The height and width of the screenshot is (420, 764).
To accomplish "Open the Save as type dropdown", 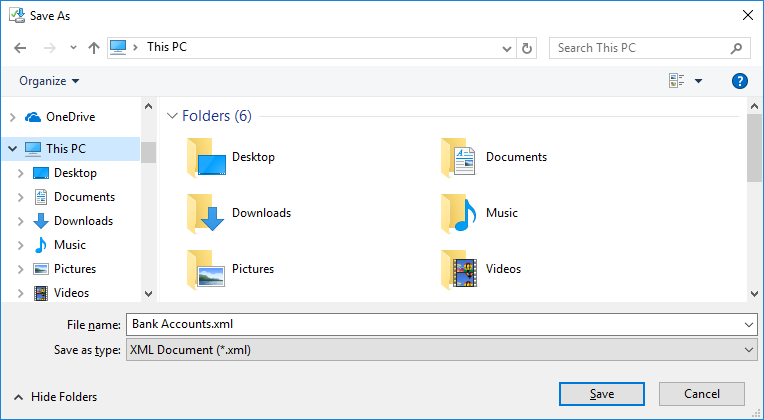I will pos(440,350).
